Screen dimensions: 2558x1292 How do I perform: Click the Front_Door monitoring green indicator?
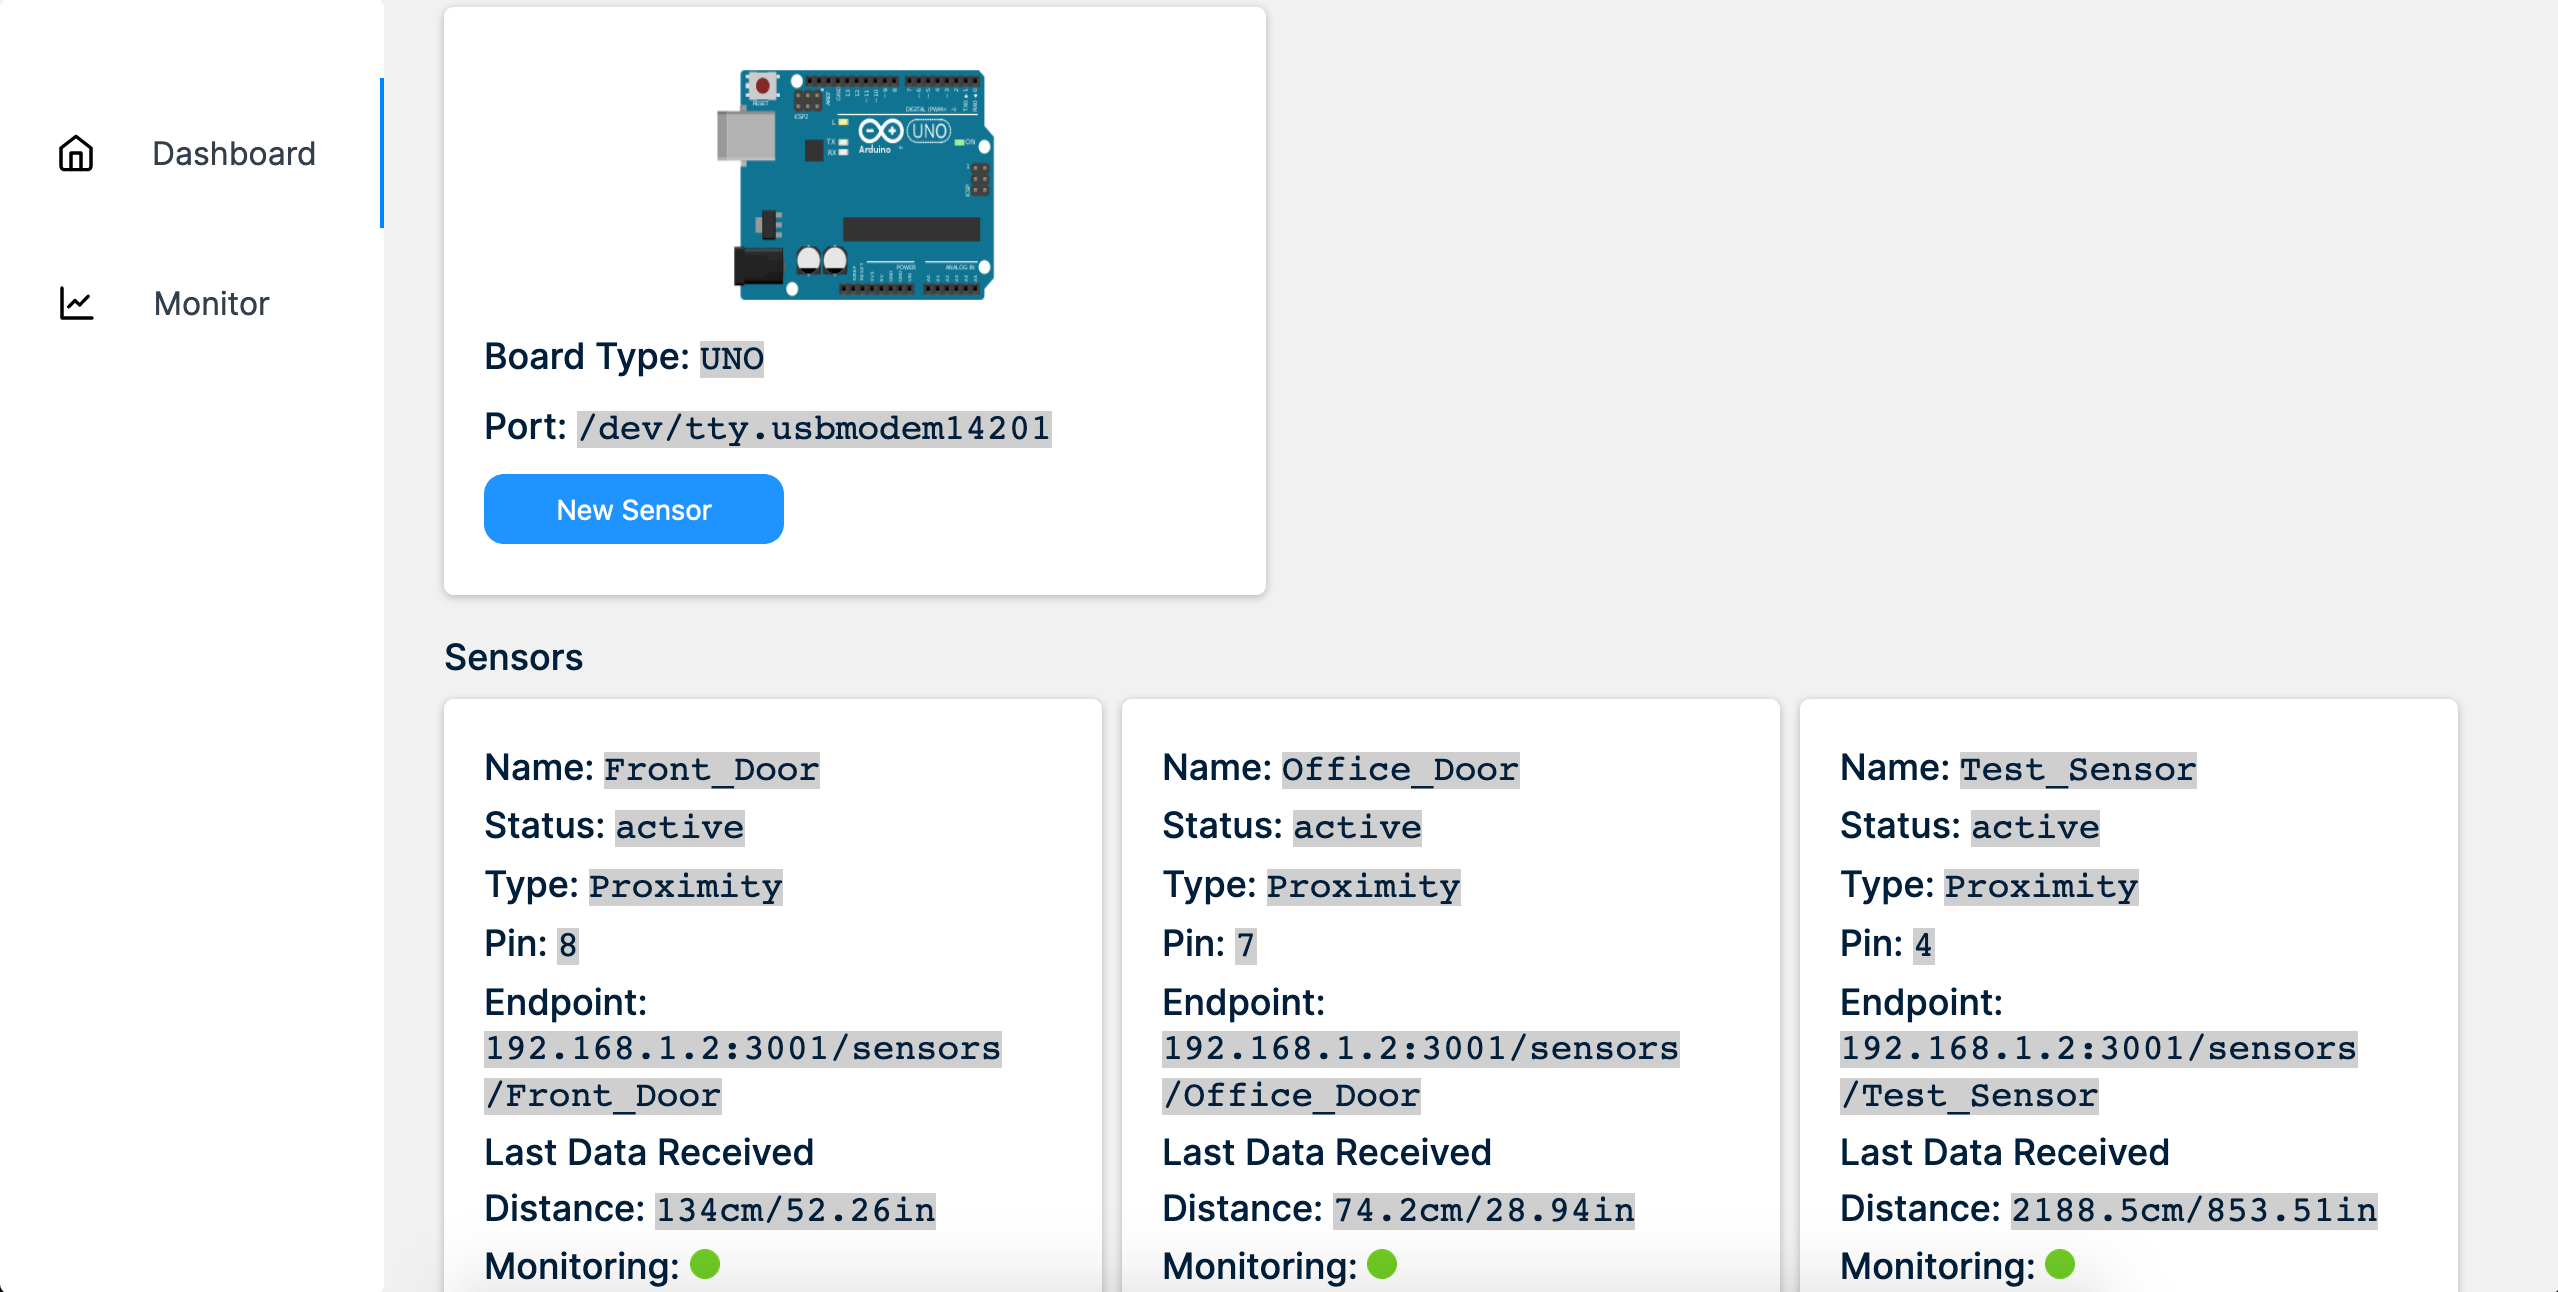(705, 1264)
